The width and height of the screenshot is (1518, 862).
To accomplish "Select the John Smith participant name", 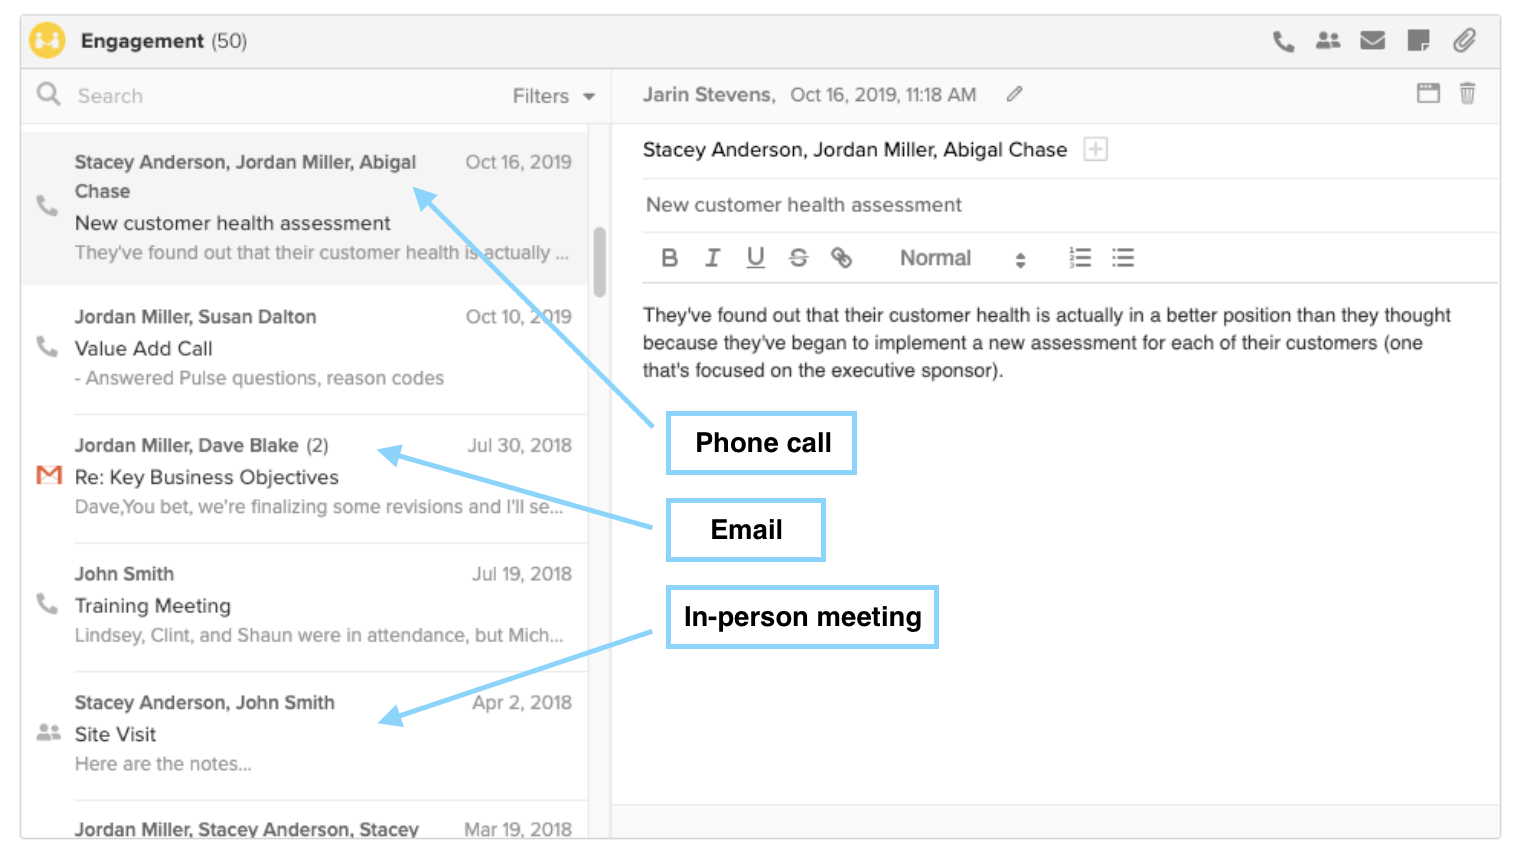I will tap(125, 574).
